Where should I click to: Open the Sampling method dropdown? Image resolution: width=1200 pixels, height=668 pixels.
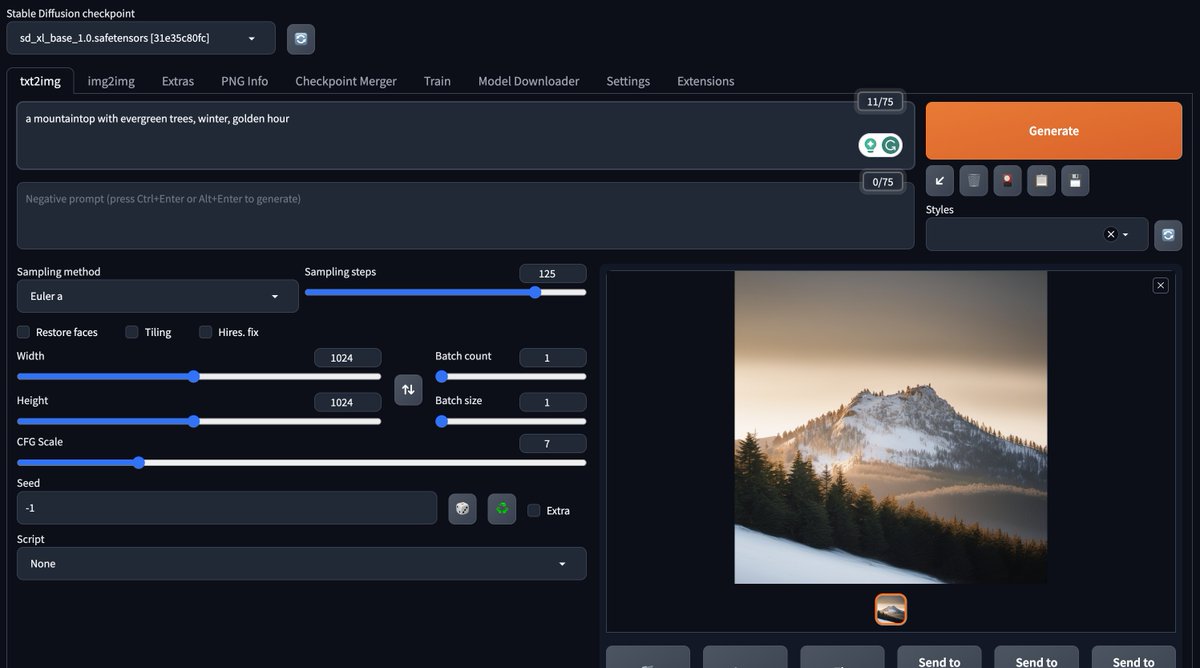click(x=157, y=296)
